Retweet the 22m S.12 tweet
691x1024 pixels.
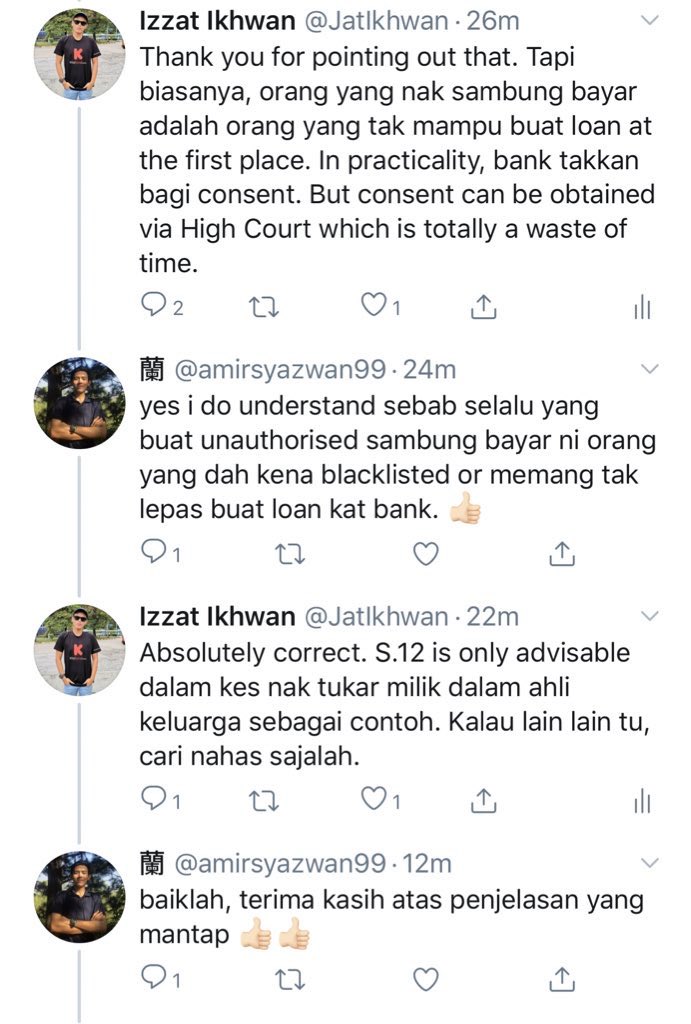265,800
